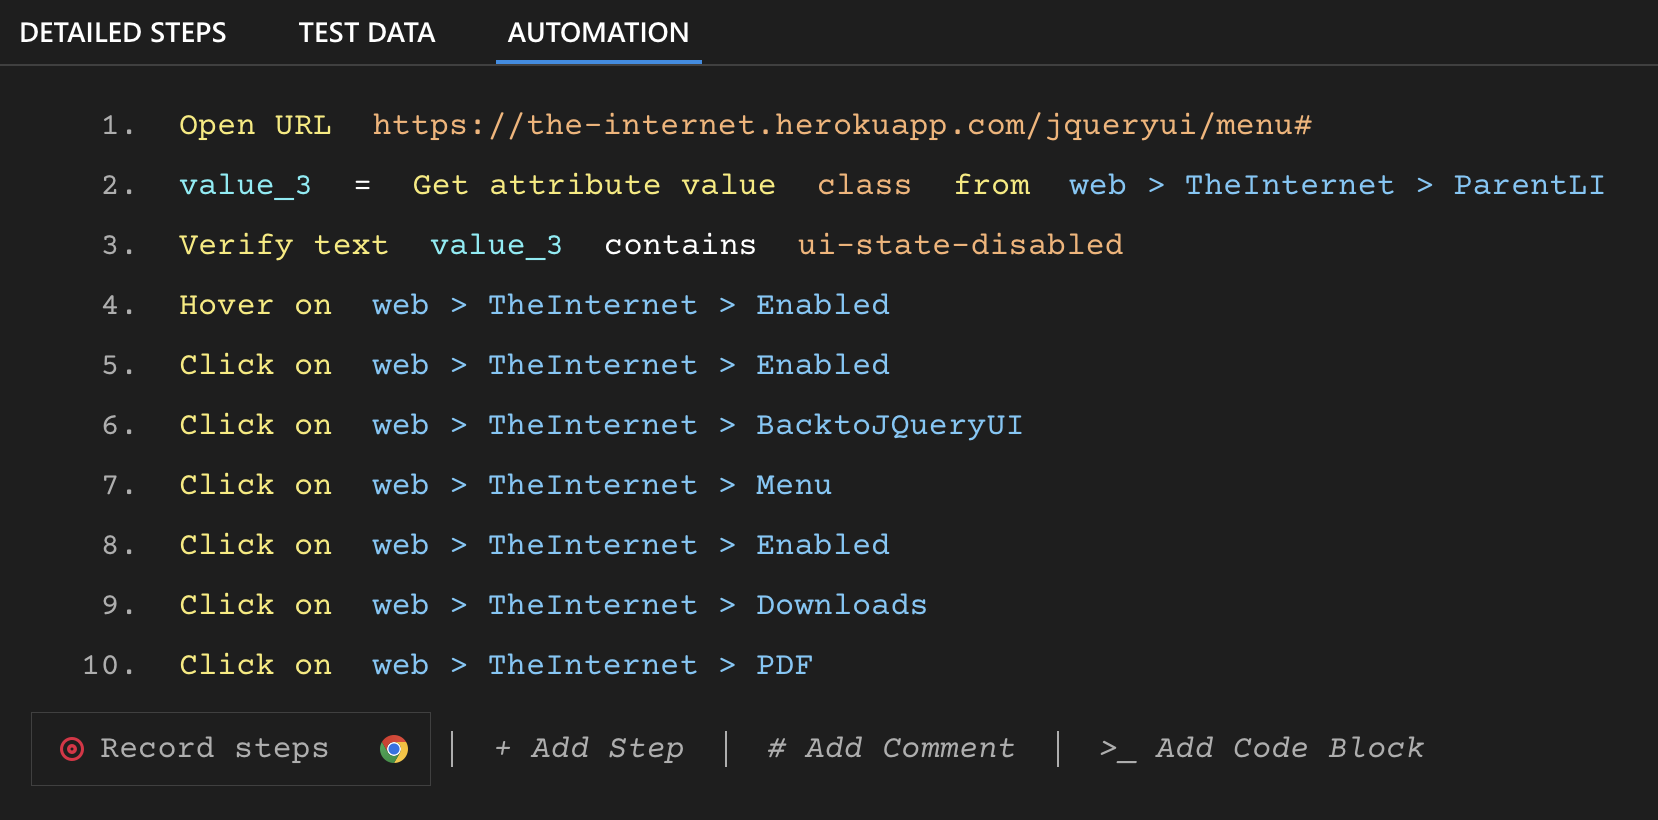Click Add Step

click(x=590, y=748)
